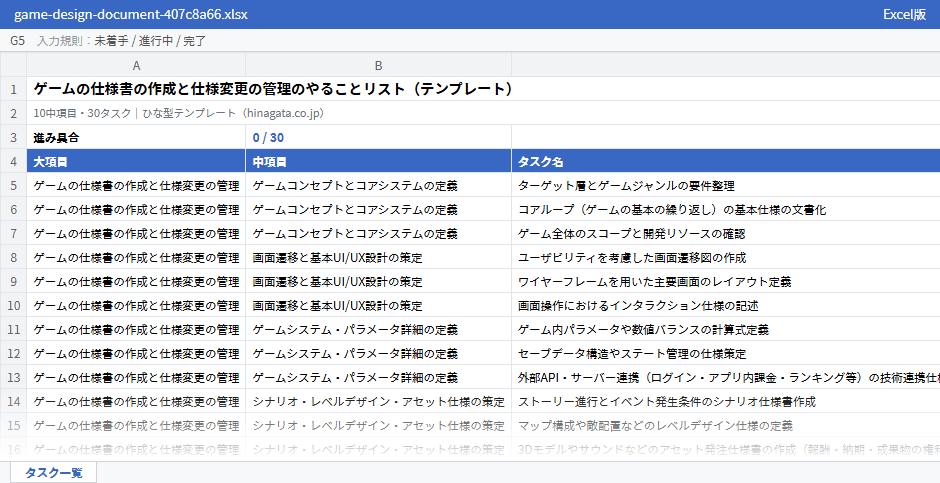Select cell マップ構成や敵配置などのレベルデザイン仕様の定義
Image resolution: width=940 pixels, height=483 pixels.
tap(725, 425)
